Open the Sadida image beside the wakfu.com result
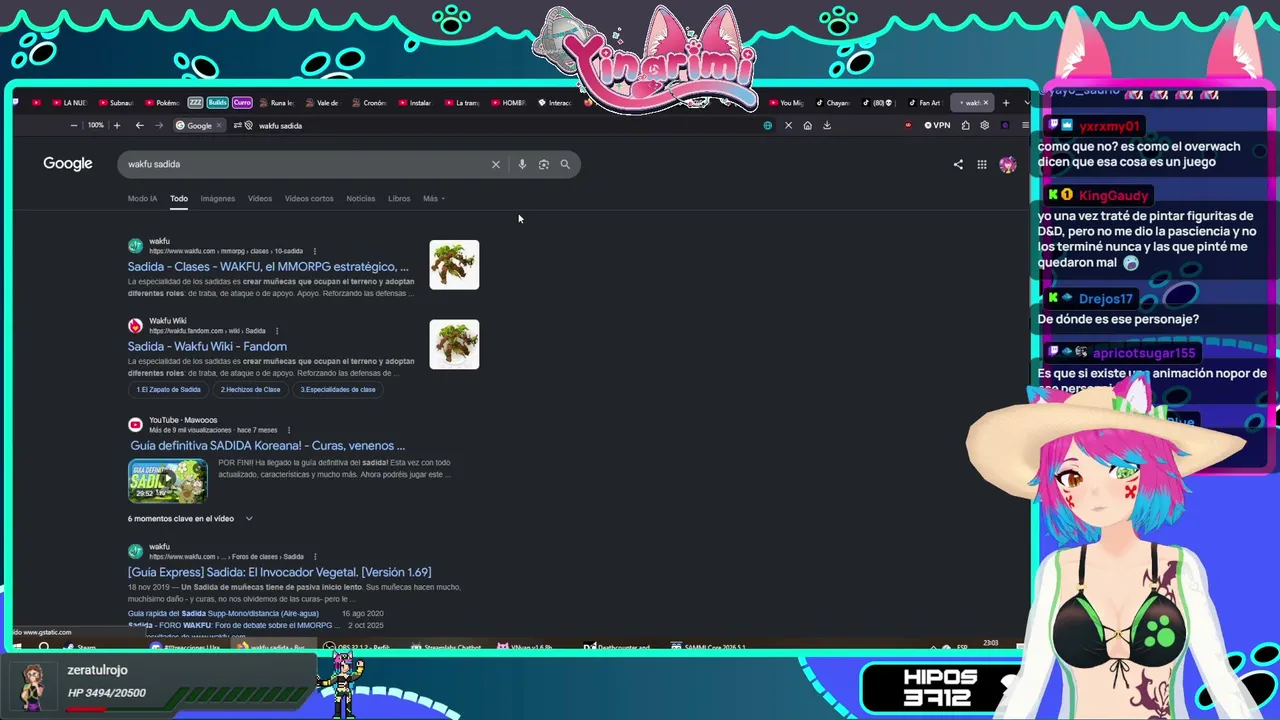 454,265
